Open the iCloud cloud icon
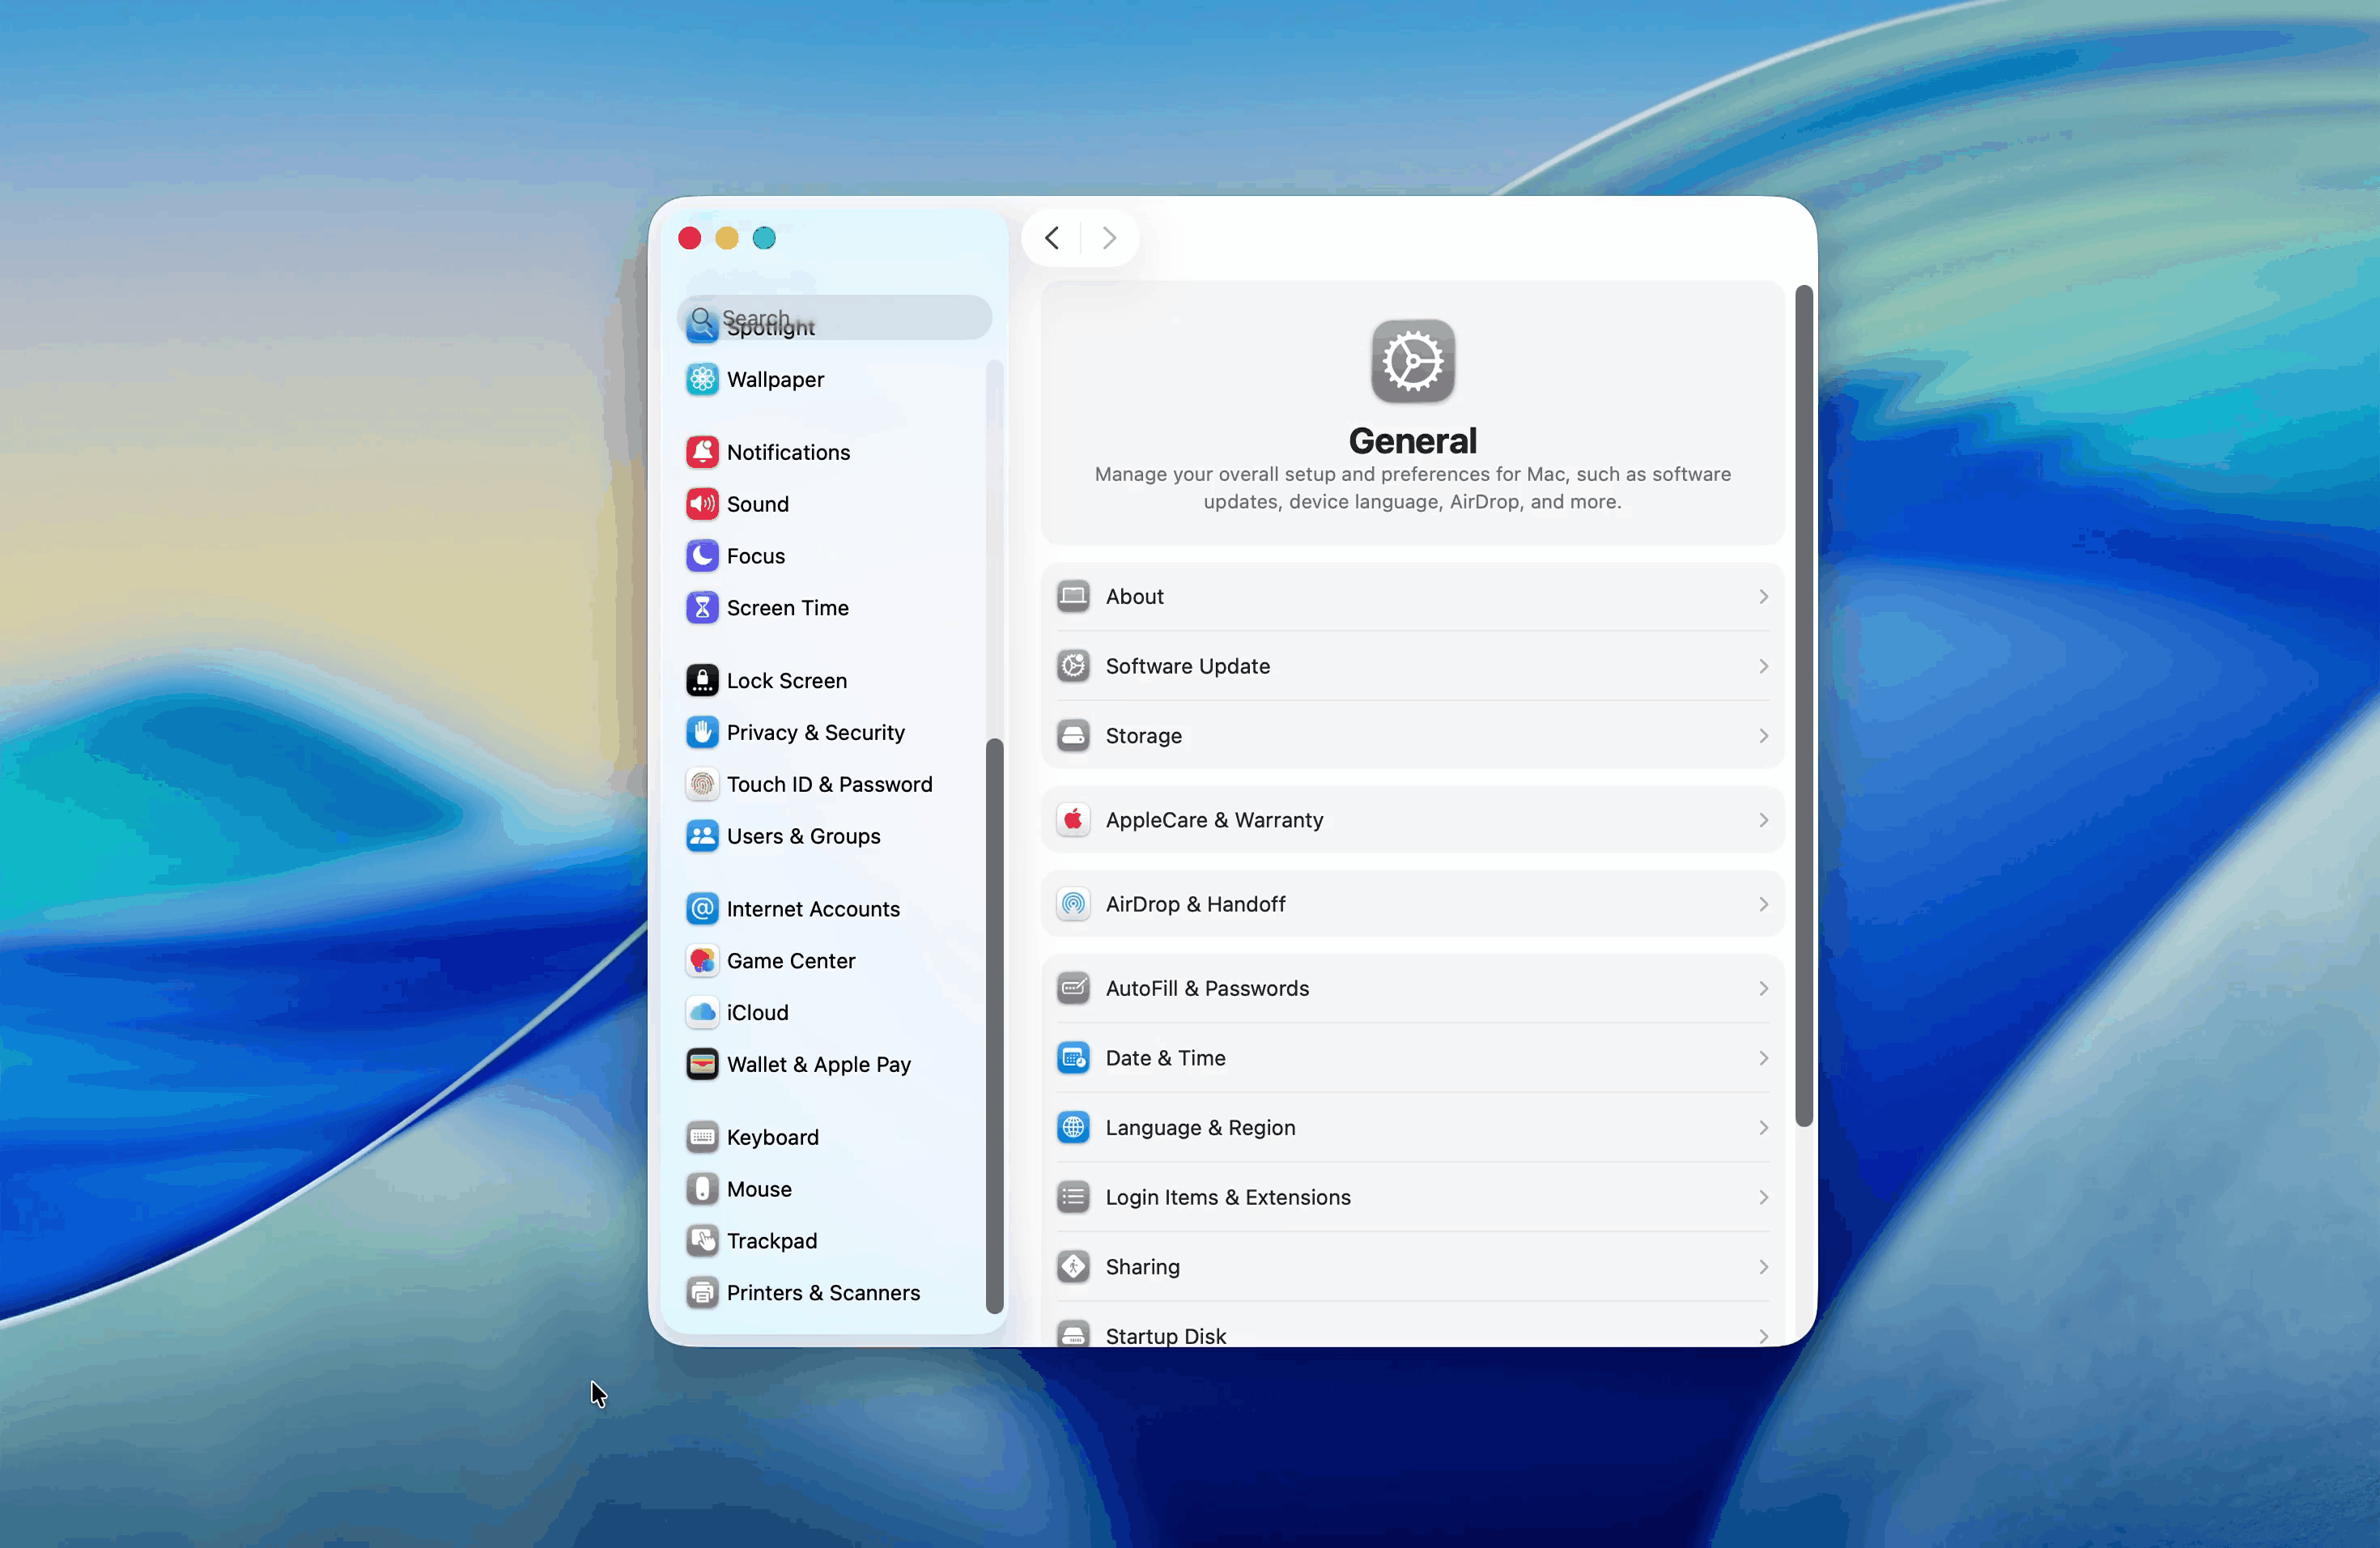 point(702,1013)
